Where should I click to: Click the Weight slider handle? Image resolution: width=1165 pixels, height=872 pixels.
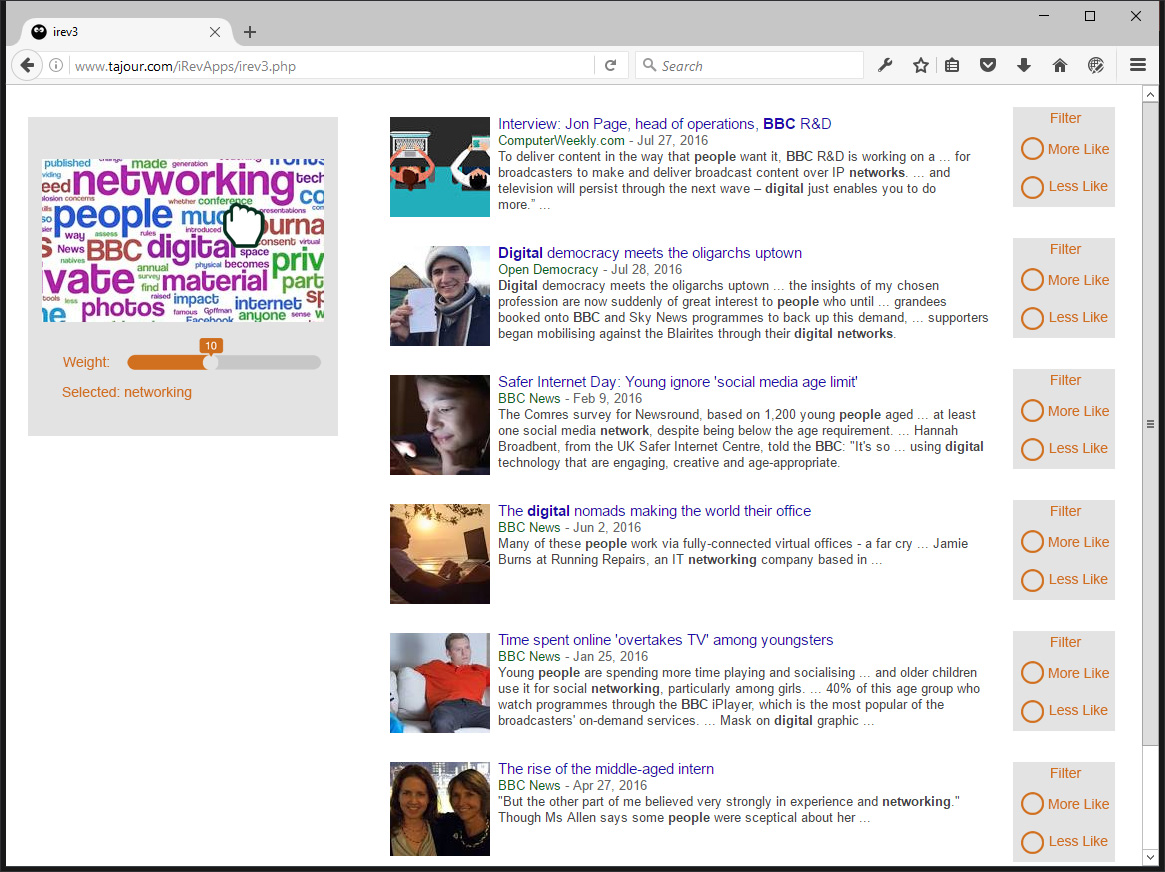pyautogui.click(x=211, y=362)
